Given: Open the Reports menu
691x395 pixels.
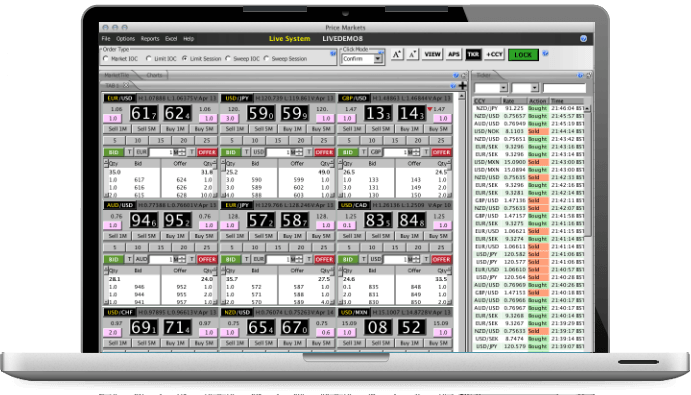Looking at the screenshot, I should pos(150,39).
